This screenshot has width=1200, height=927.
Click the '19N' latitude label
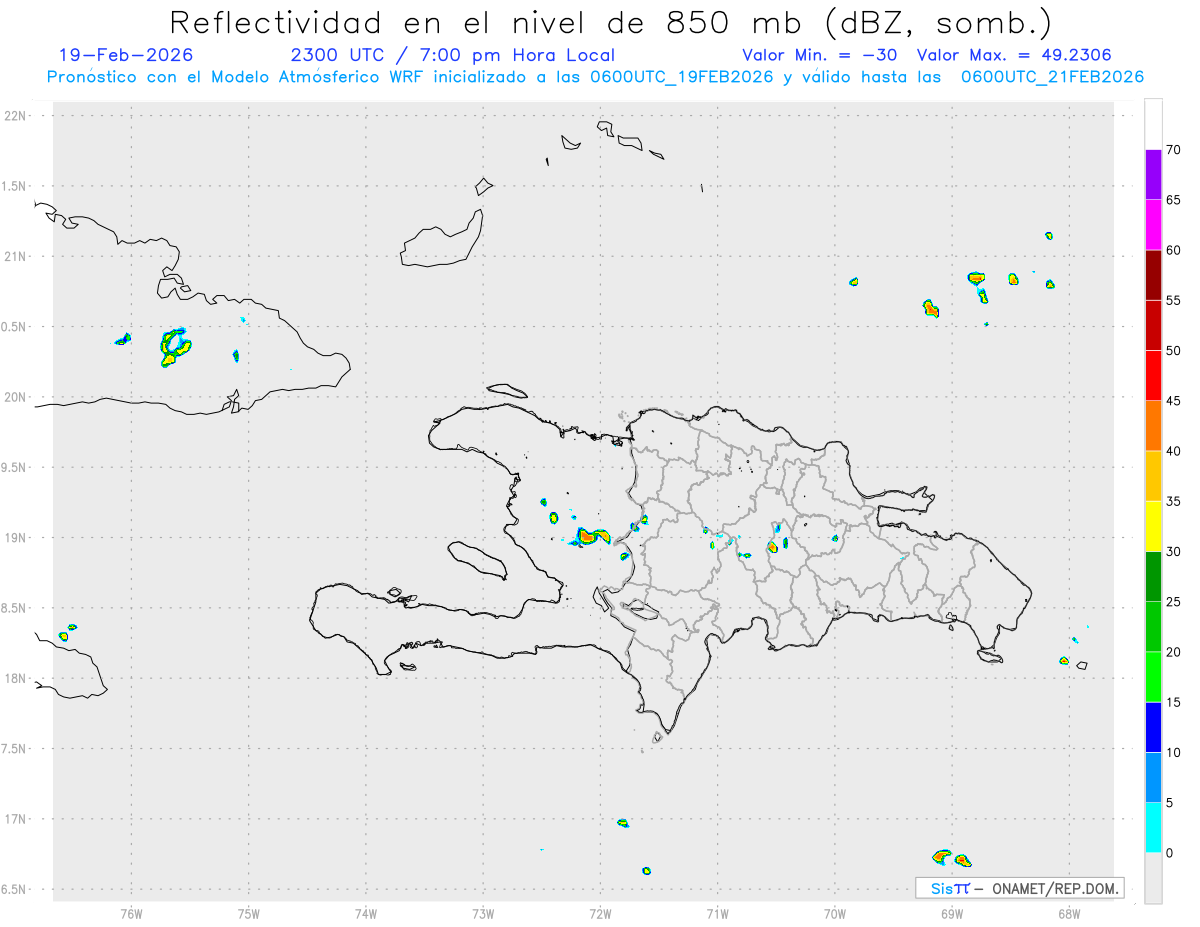pyautogui.click(x=16, y=537)
